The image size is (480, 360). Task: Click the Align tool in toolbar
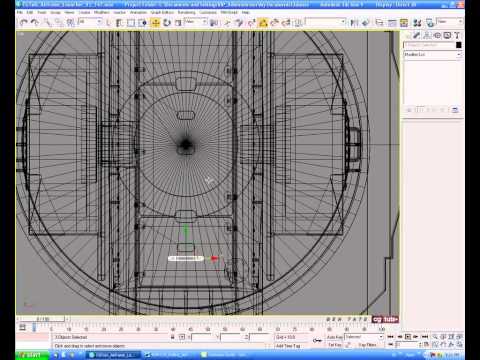(x=366, y=23)
